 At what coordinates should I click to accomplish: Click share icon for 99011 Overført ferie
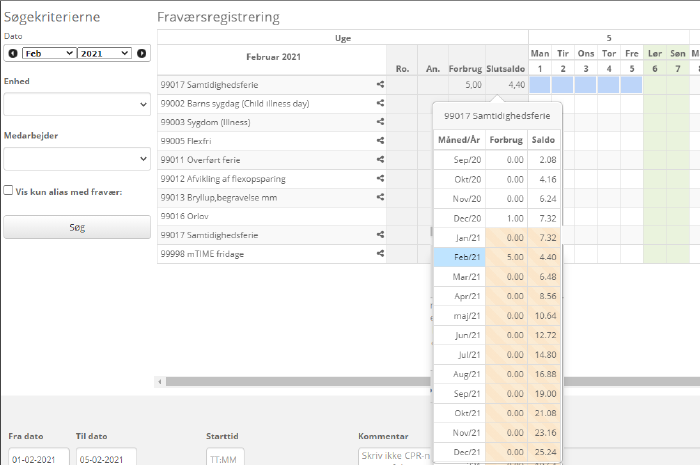[x=380, y=159]
